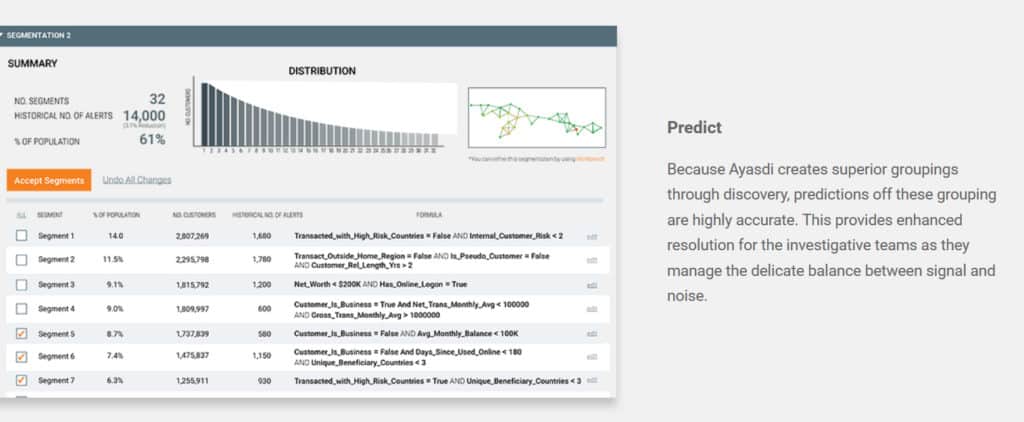Deselect the Segment 6 checkbox

[22, 356]
